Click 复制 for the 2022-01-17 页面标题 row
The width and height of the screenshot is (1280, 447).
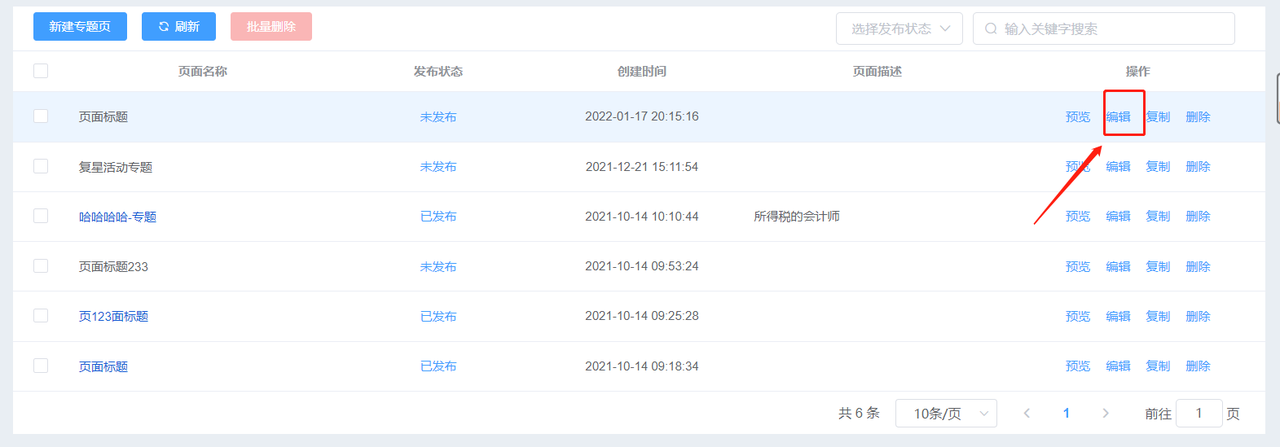tap(1158, 117)
